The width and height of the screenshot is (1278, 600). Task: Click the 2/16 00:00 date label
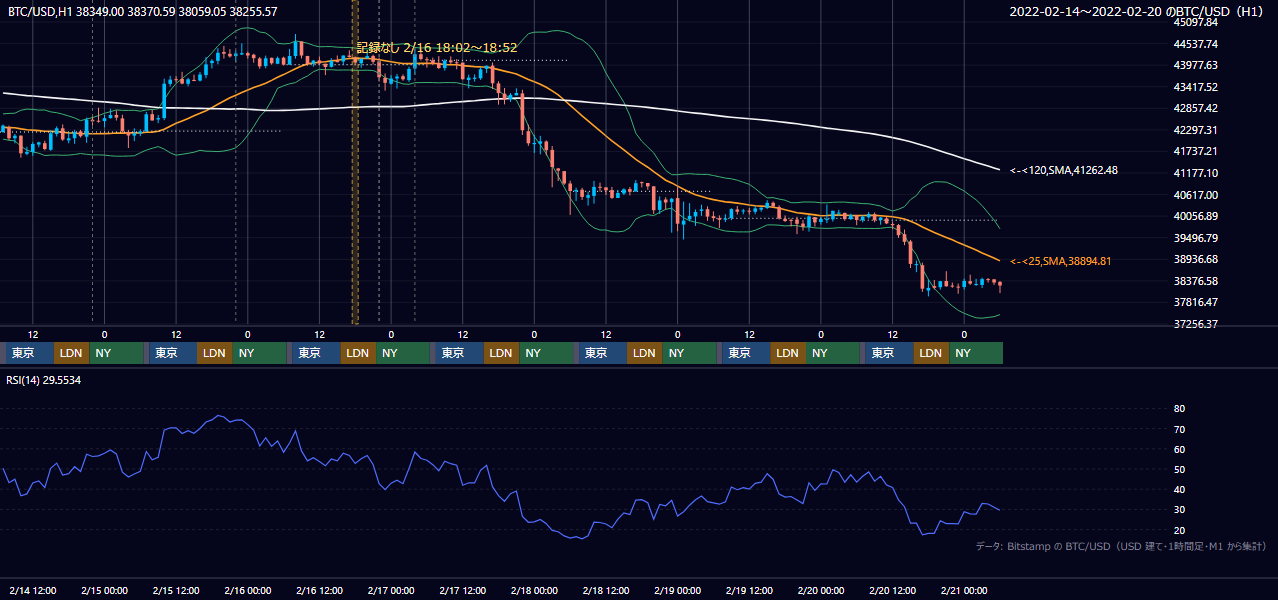click(248, 590)
